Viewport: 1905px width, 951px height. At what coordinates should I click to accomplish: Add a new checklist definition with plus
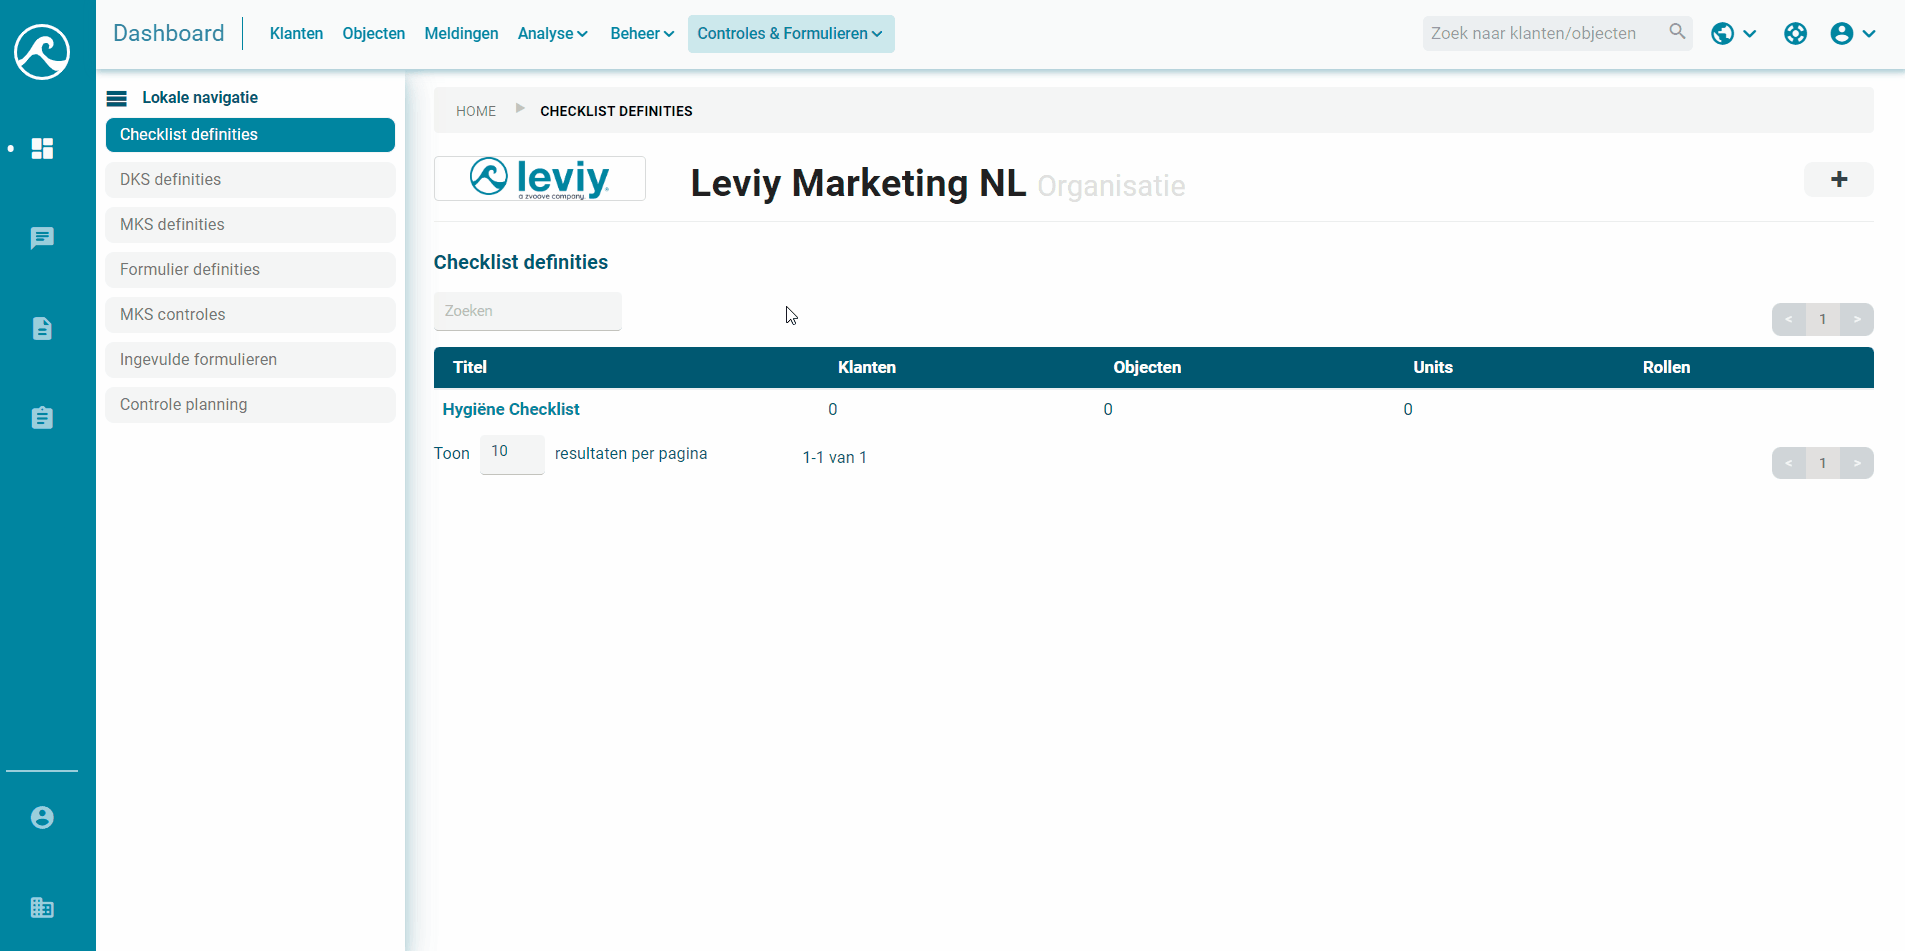point(1838,180)
